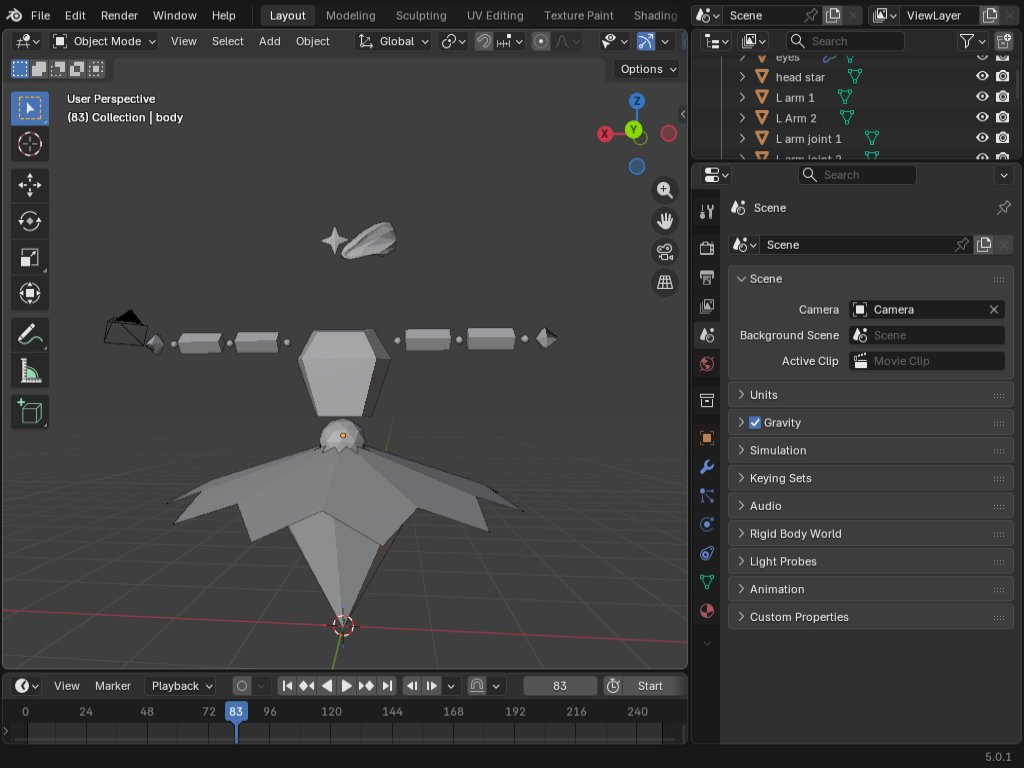Screen dimensions: 1024x768
Task: Expand the head star tree item
Action: tap(742, 76)
